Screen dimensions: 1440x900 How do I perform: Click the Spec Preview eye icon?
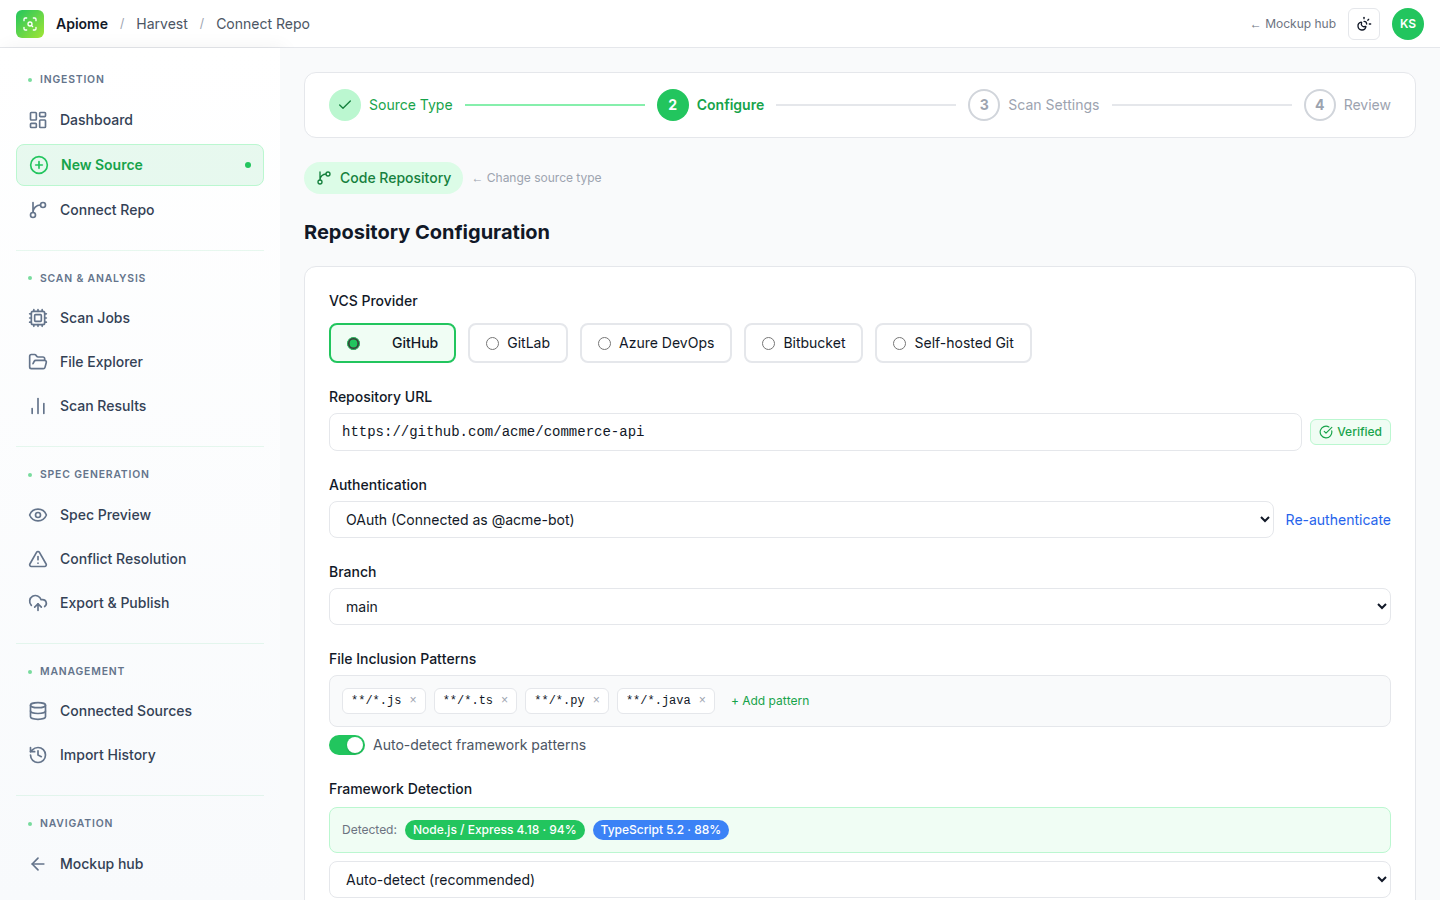[38, 515]
